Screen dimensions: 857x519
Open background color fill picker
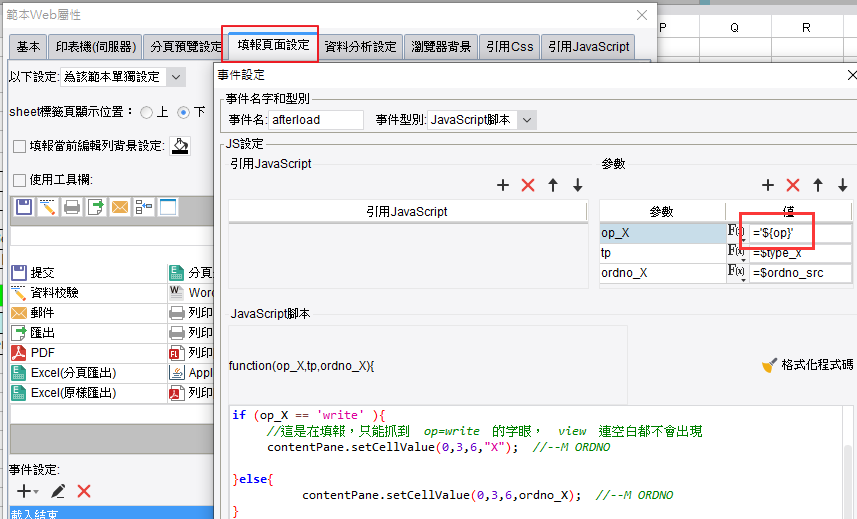point(180,146)
